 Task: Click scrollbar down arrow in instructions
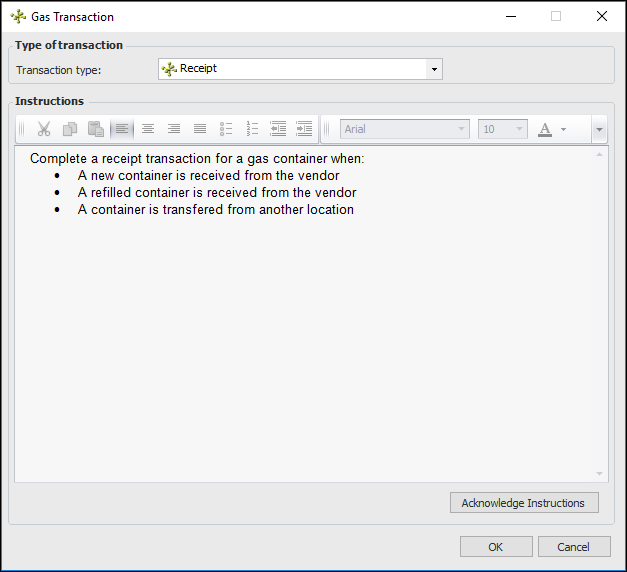coord(599,474)
